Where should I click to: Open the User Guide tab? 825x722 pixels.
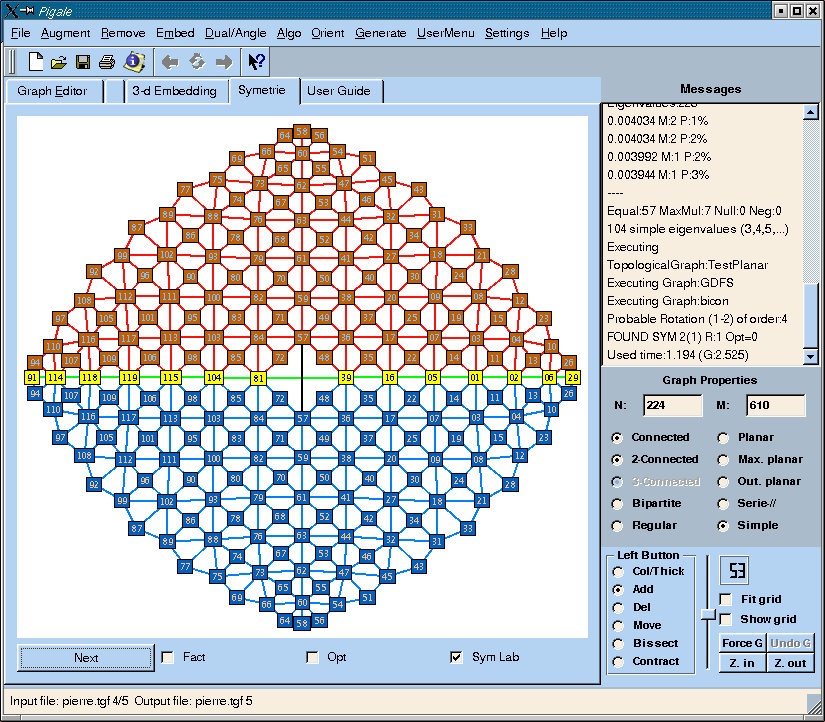[338, 91]
